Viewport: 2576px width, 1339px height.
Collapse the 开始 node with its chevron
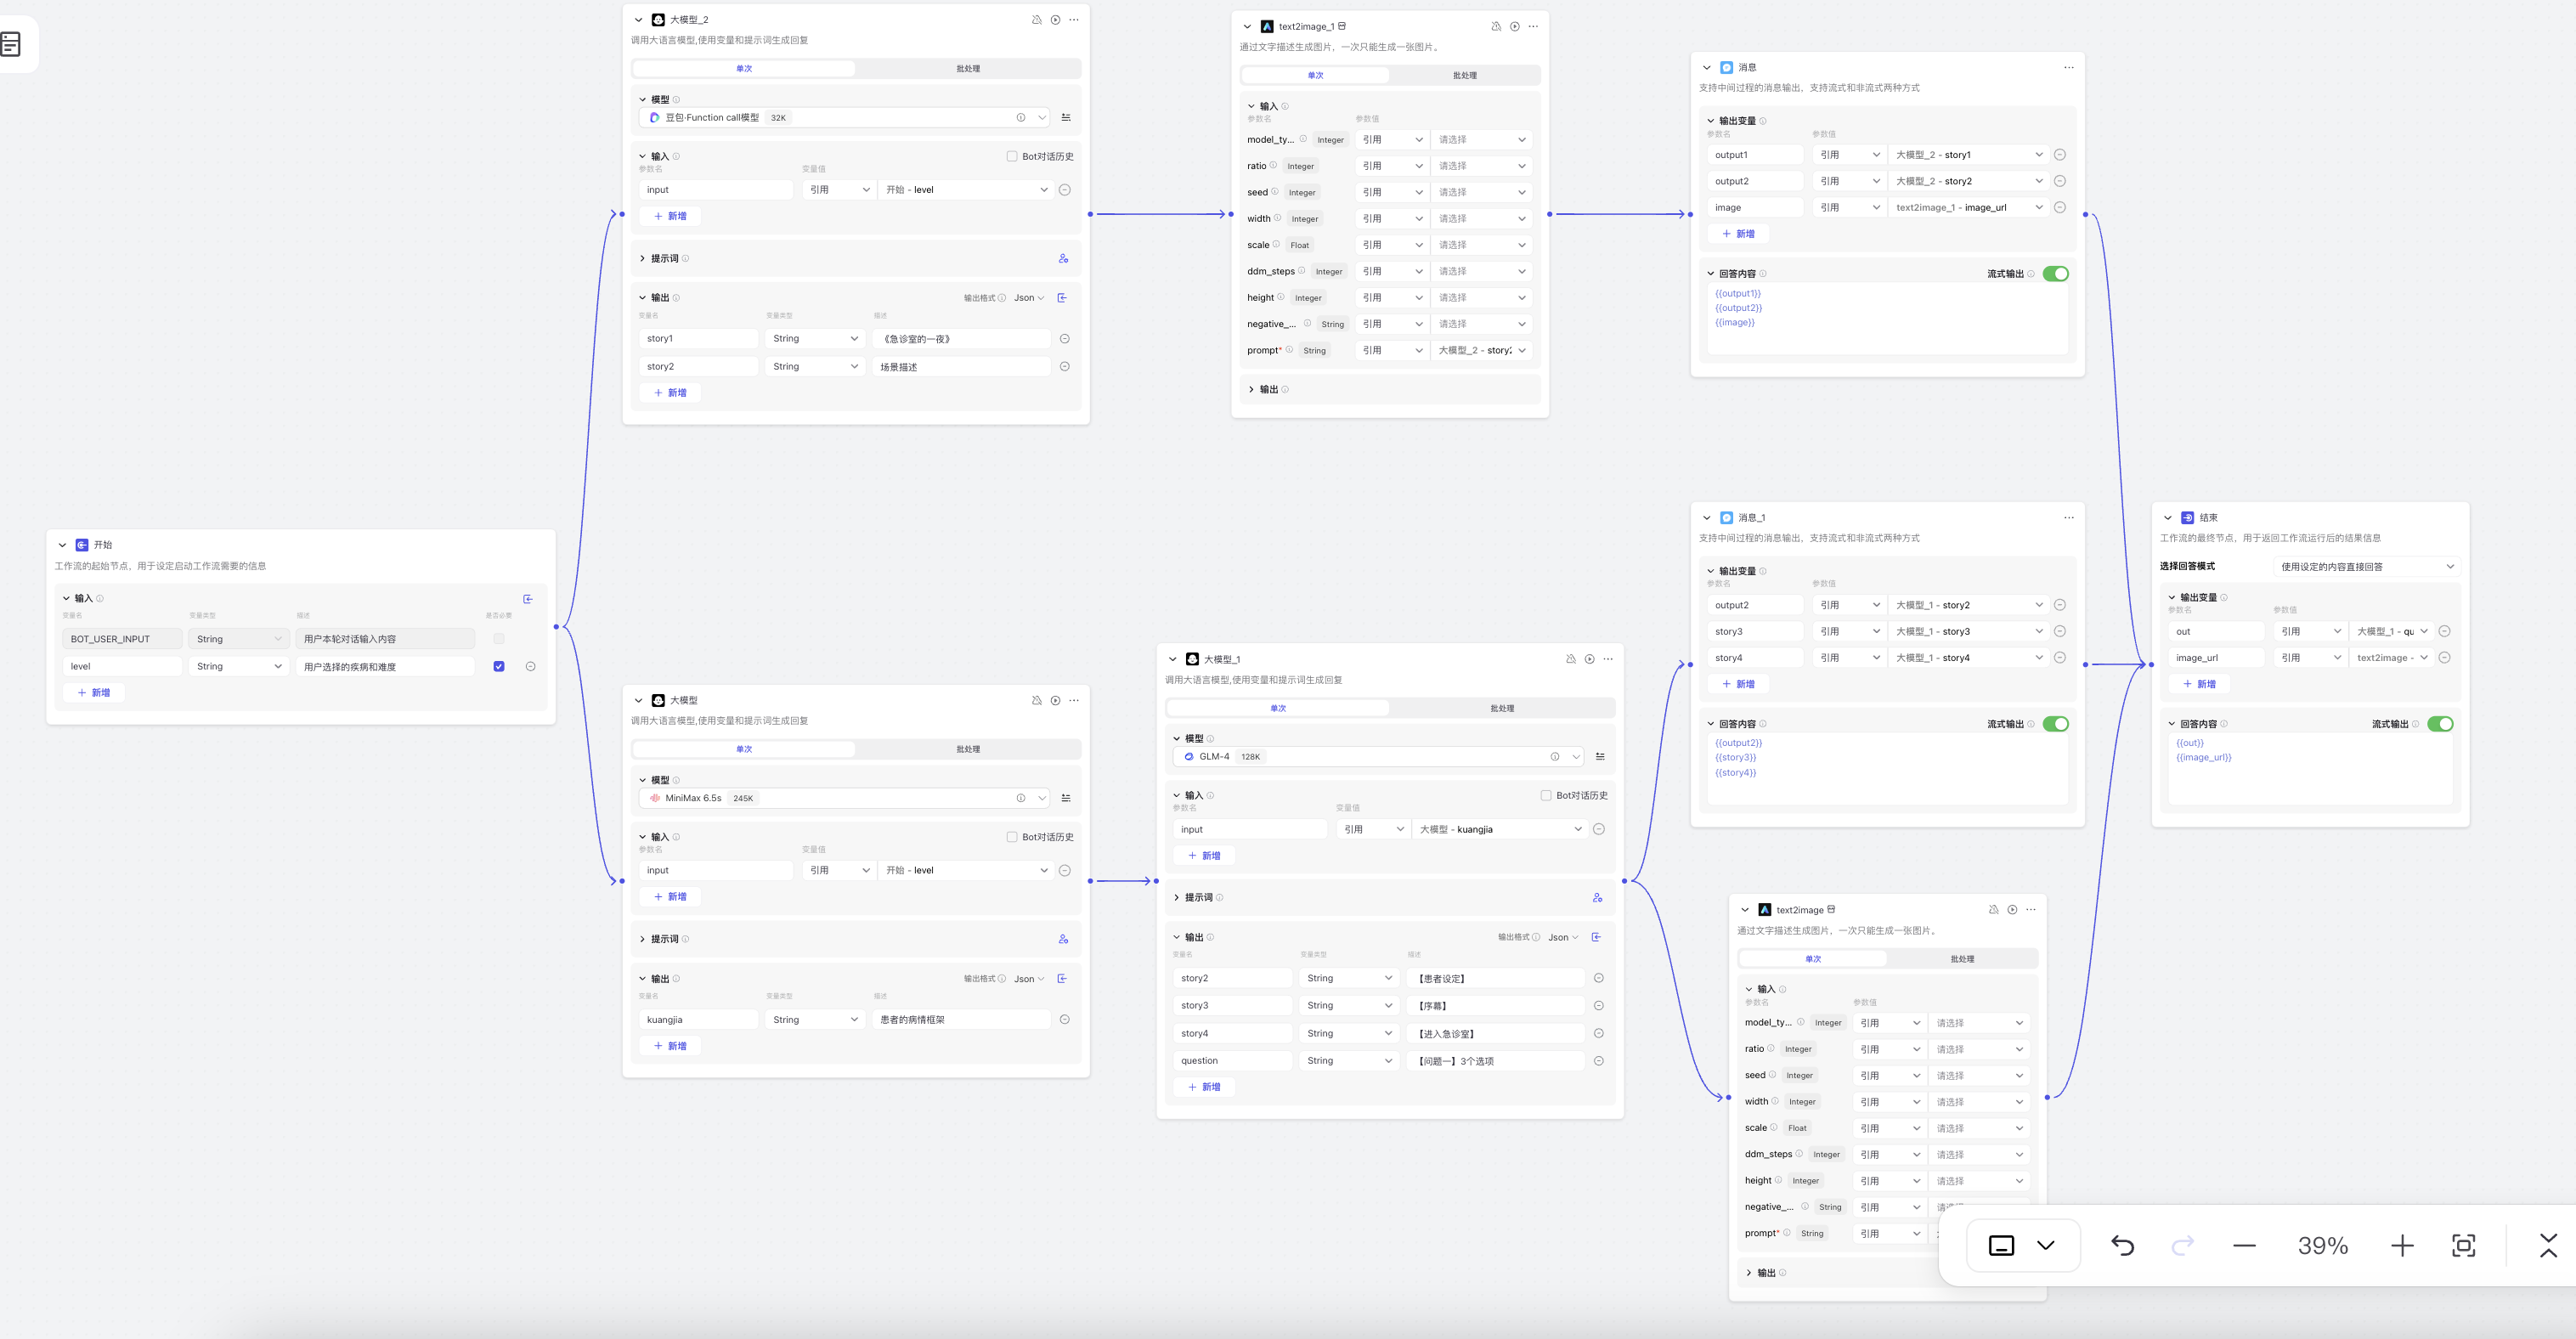(x=62, y=546)
